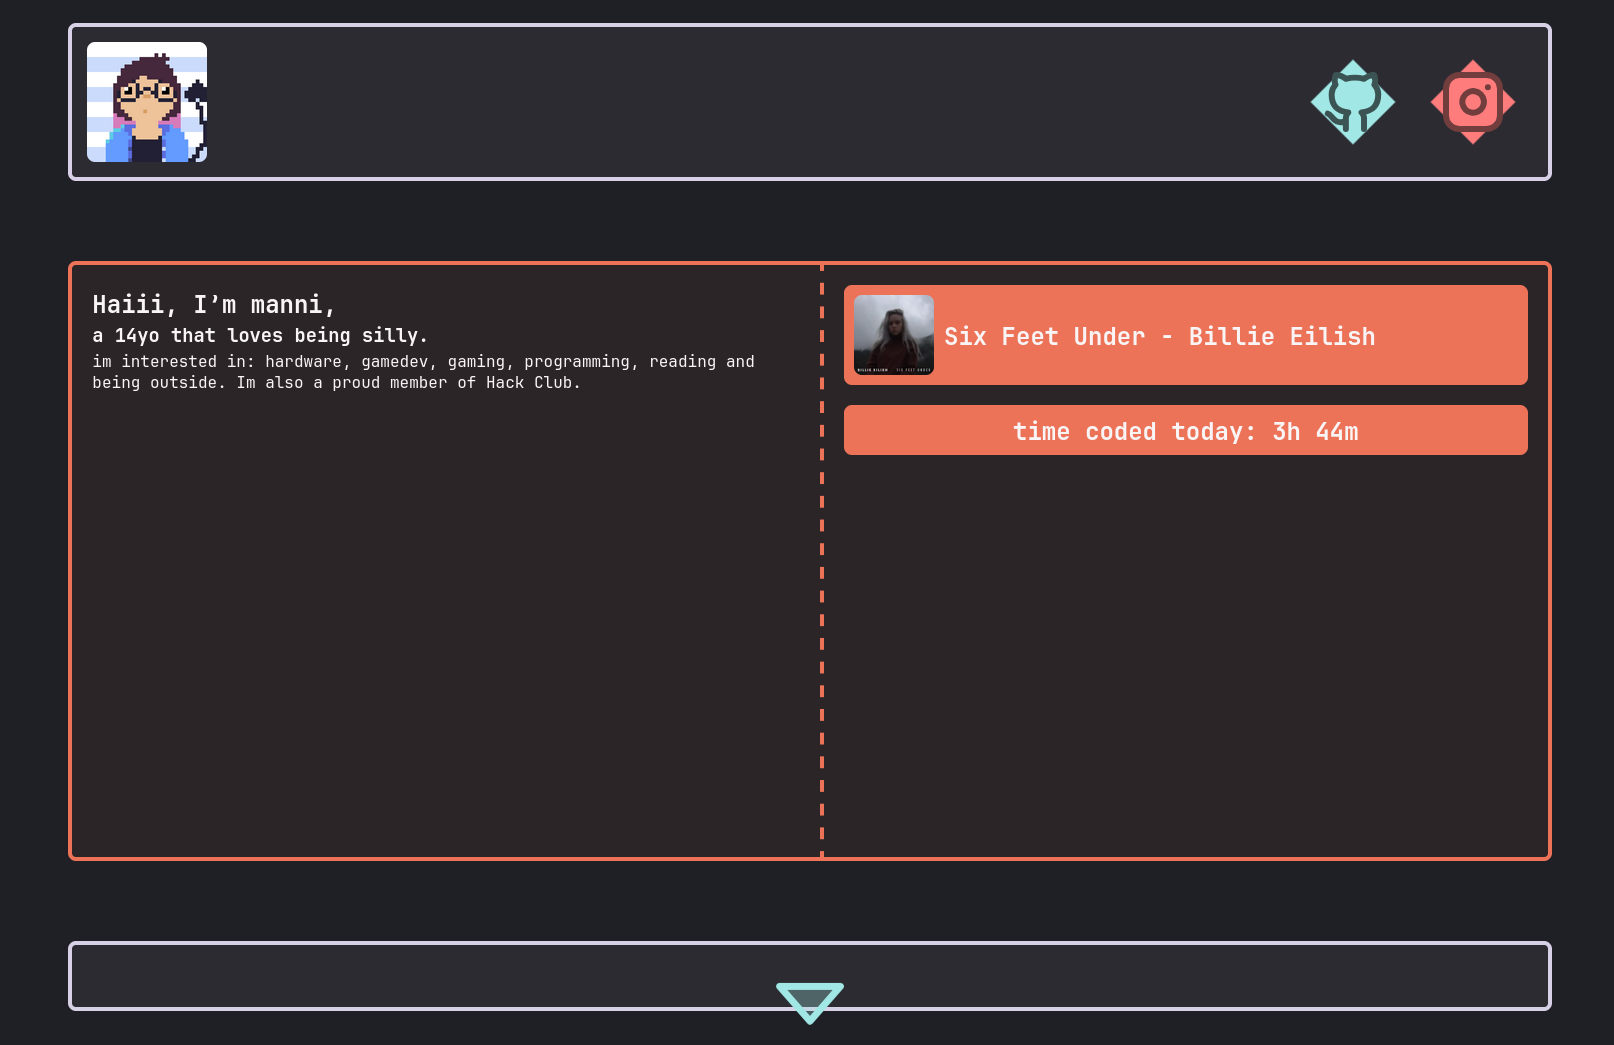Image resolution: width=1614 pixels, height=1045 pixels.
Task: Click the 'Billie Eilish' artist name
Action: pyautogui.click(x=1281, y=337)
